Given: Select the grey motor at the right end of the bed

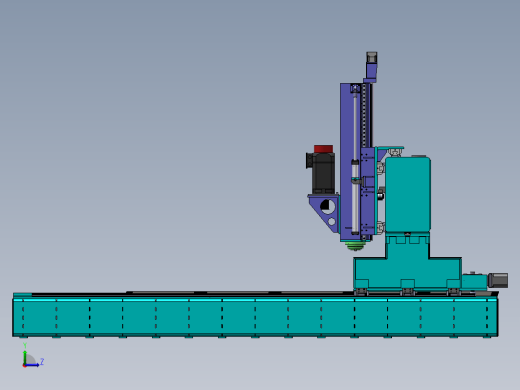Looking at the screenshot, I should pos(498,280).
